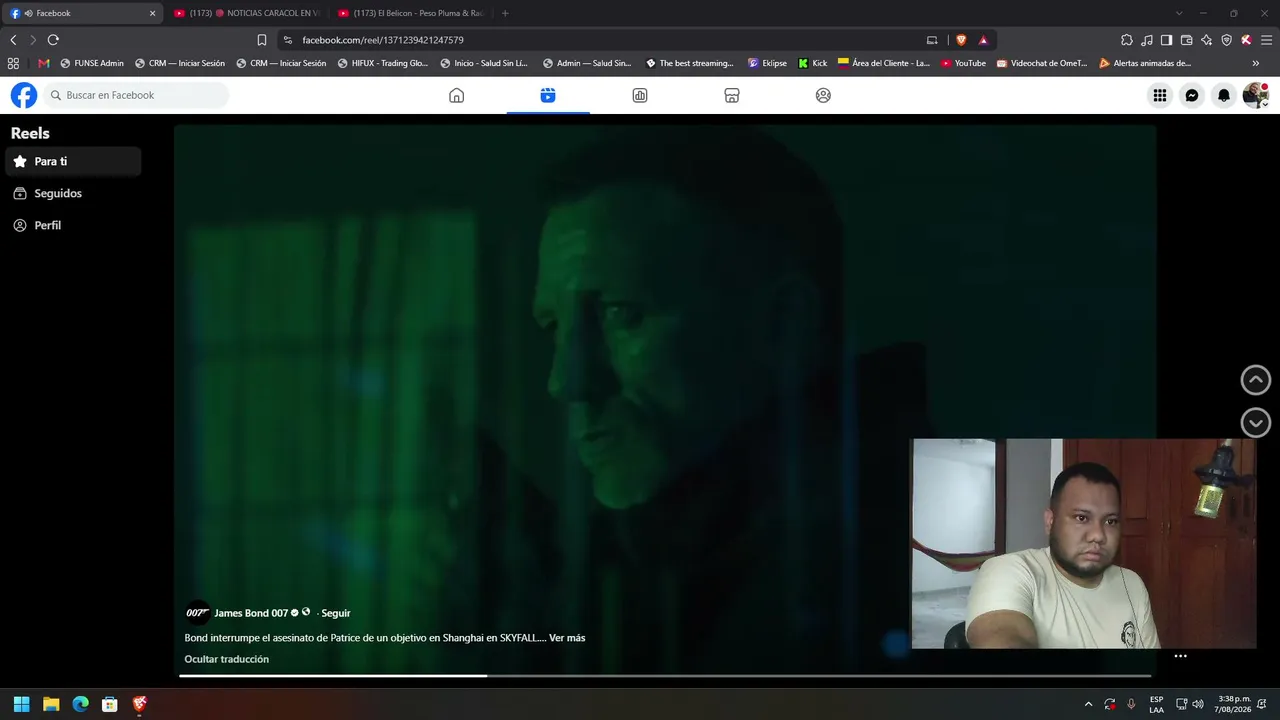Image resolution: width=1280 pixels, height=720 pixels.
Task: Click the Buscar en Facebook search field
Action: tap(136, 95)
